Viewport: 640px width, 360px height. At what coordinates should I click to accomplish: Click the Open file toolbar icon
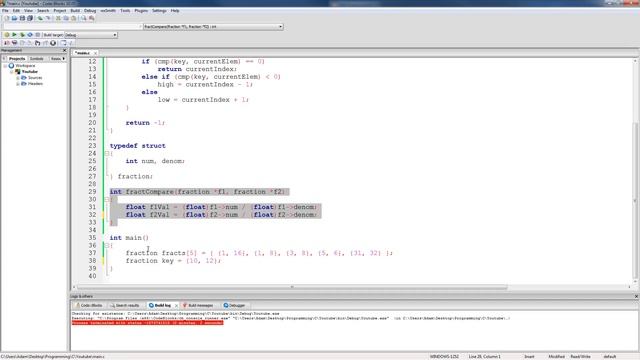(x=14, y=18)
